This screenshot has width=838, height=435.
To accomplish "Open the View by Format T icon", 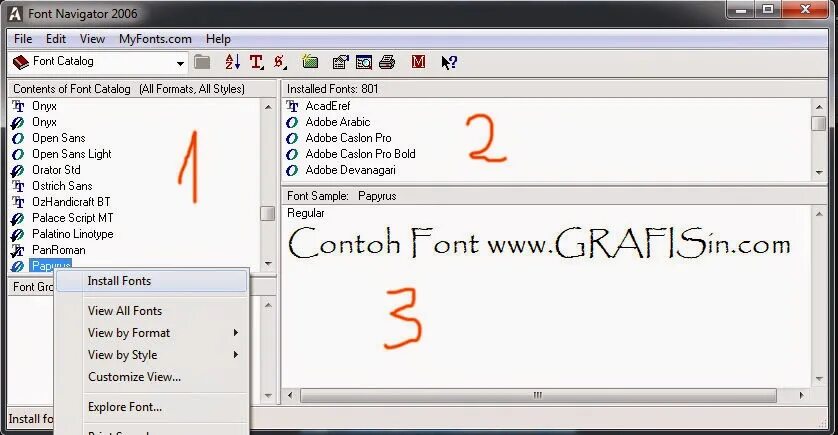I will [x=257, y=62].
